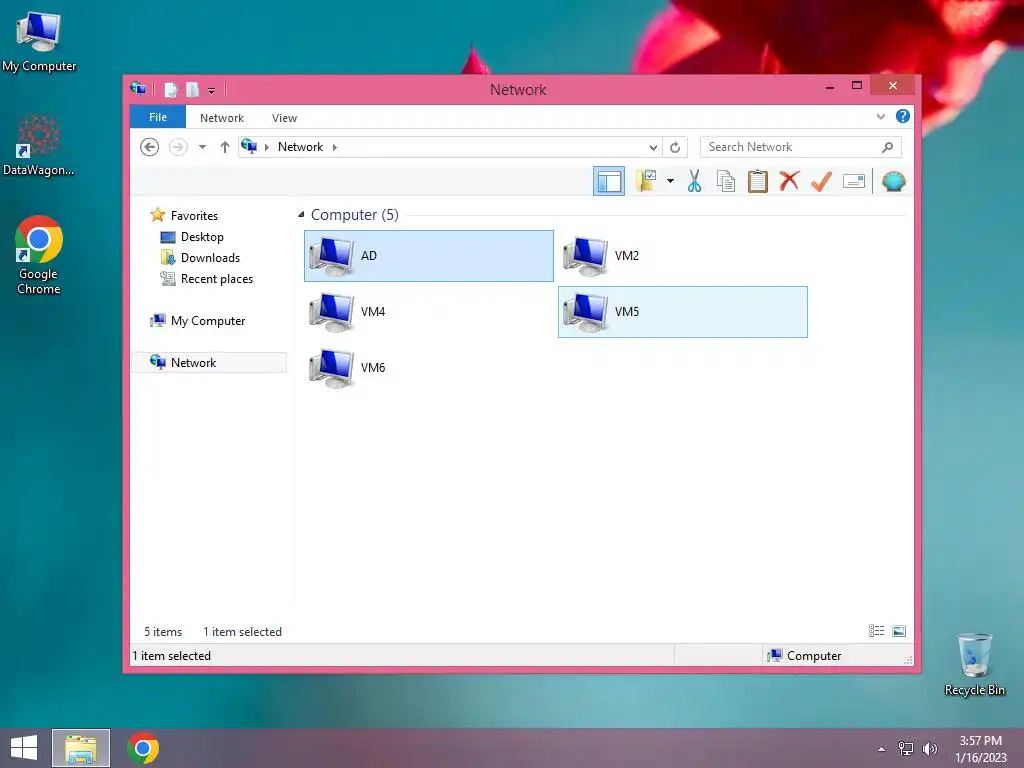Go back with the Back arrow
This screenshot has height=768, width=1024.
(150, 147)
